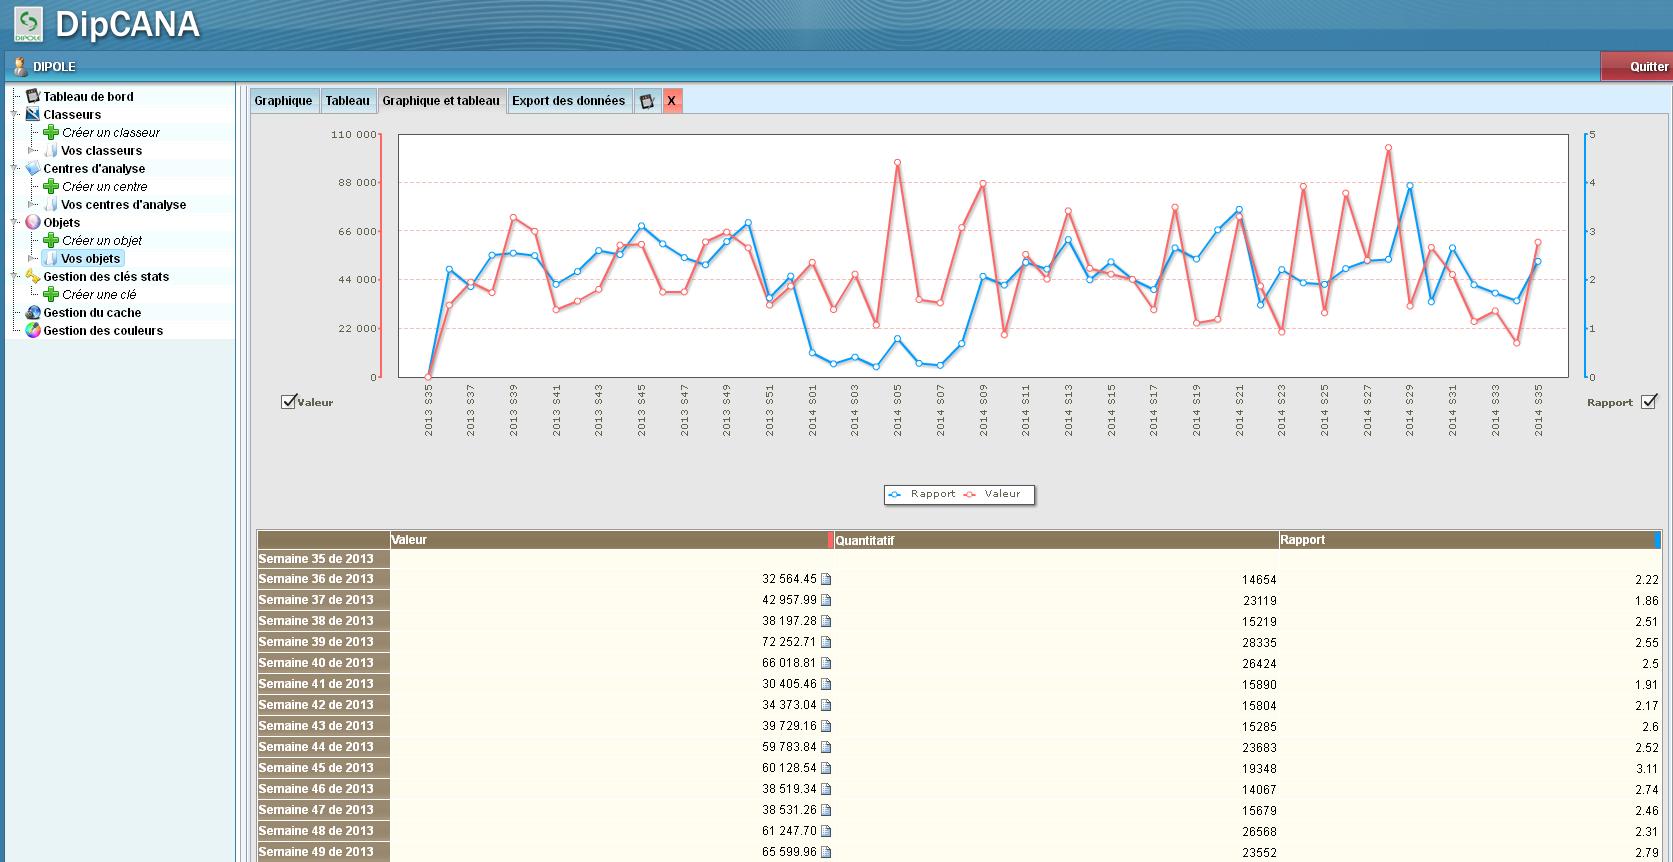
Task: Collapse the Centres d'analyse tree node
Action: [x=16, y=168]
